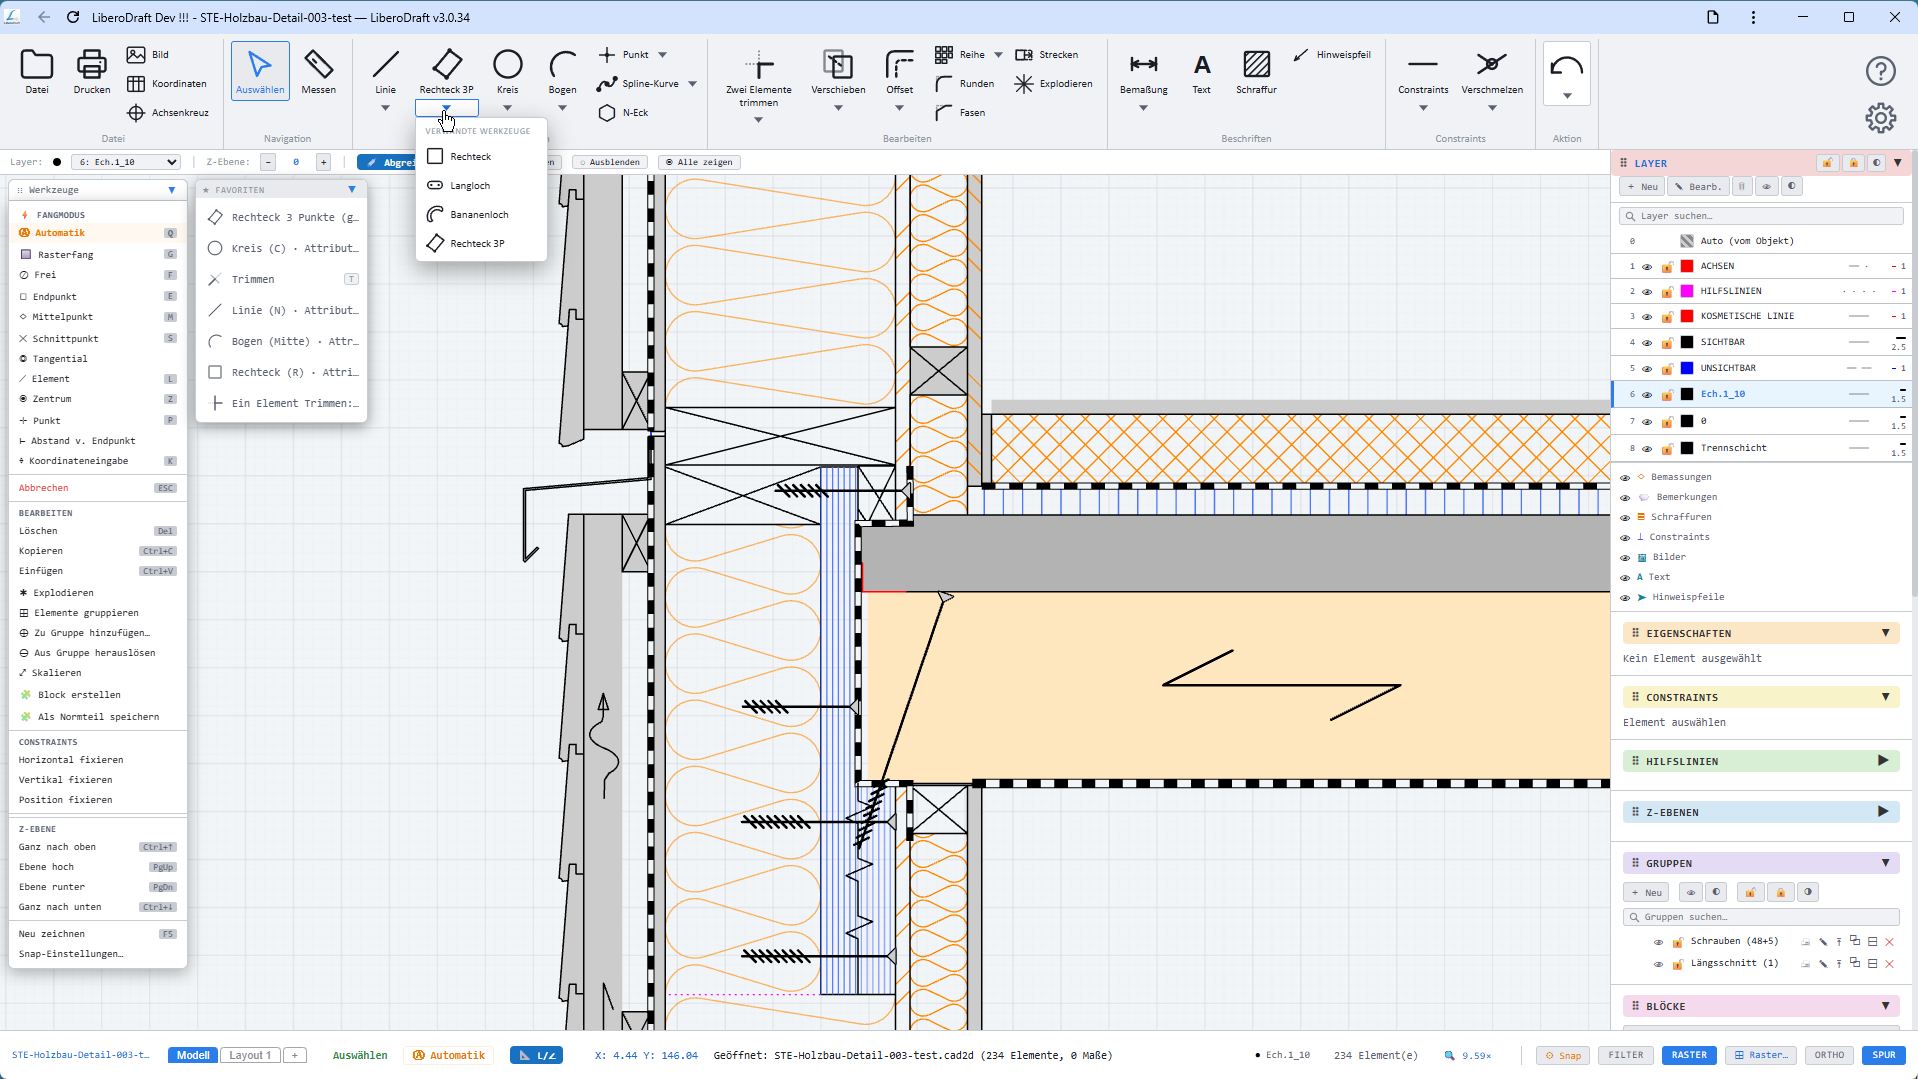This screenshot has height=1079, width=1918.
Task: Expand the HILFSLINIEN section
Action: 1883,761
